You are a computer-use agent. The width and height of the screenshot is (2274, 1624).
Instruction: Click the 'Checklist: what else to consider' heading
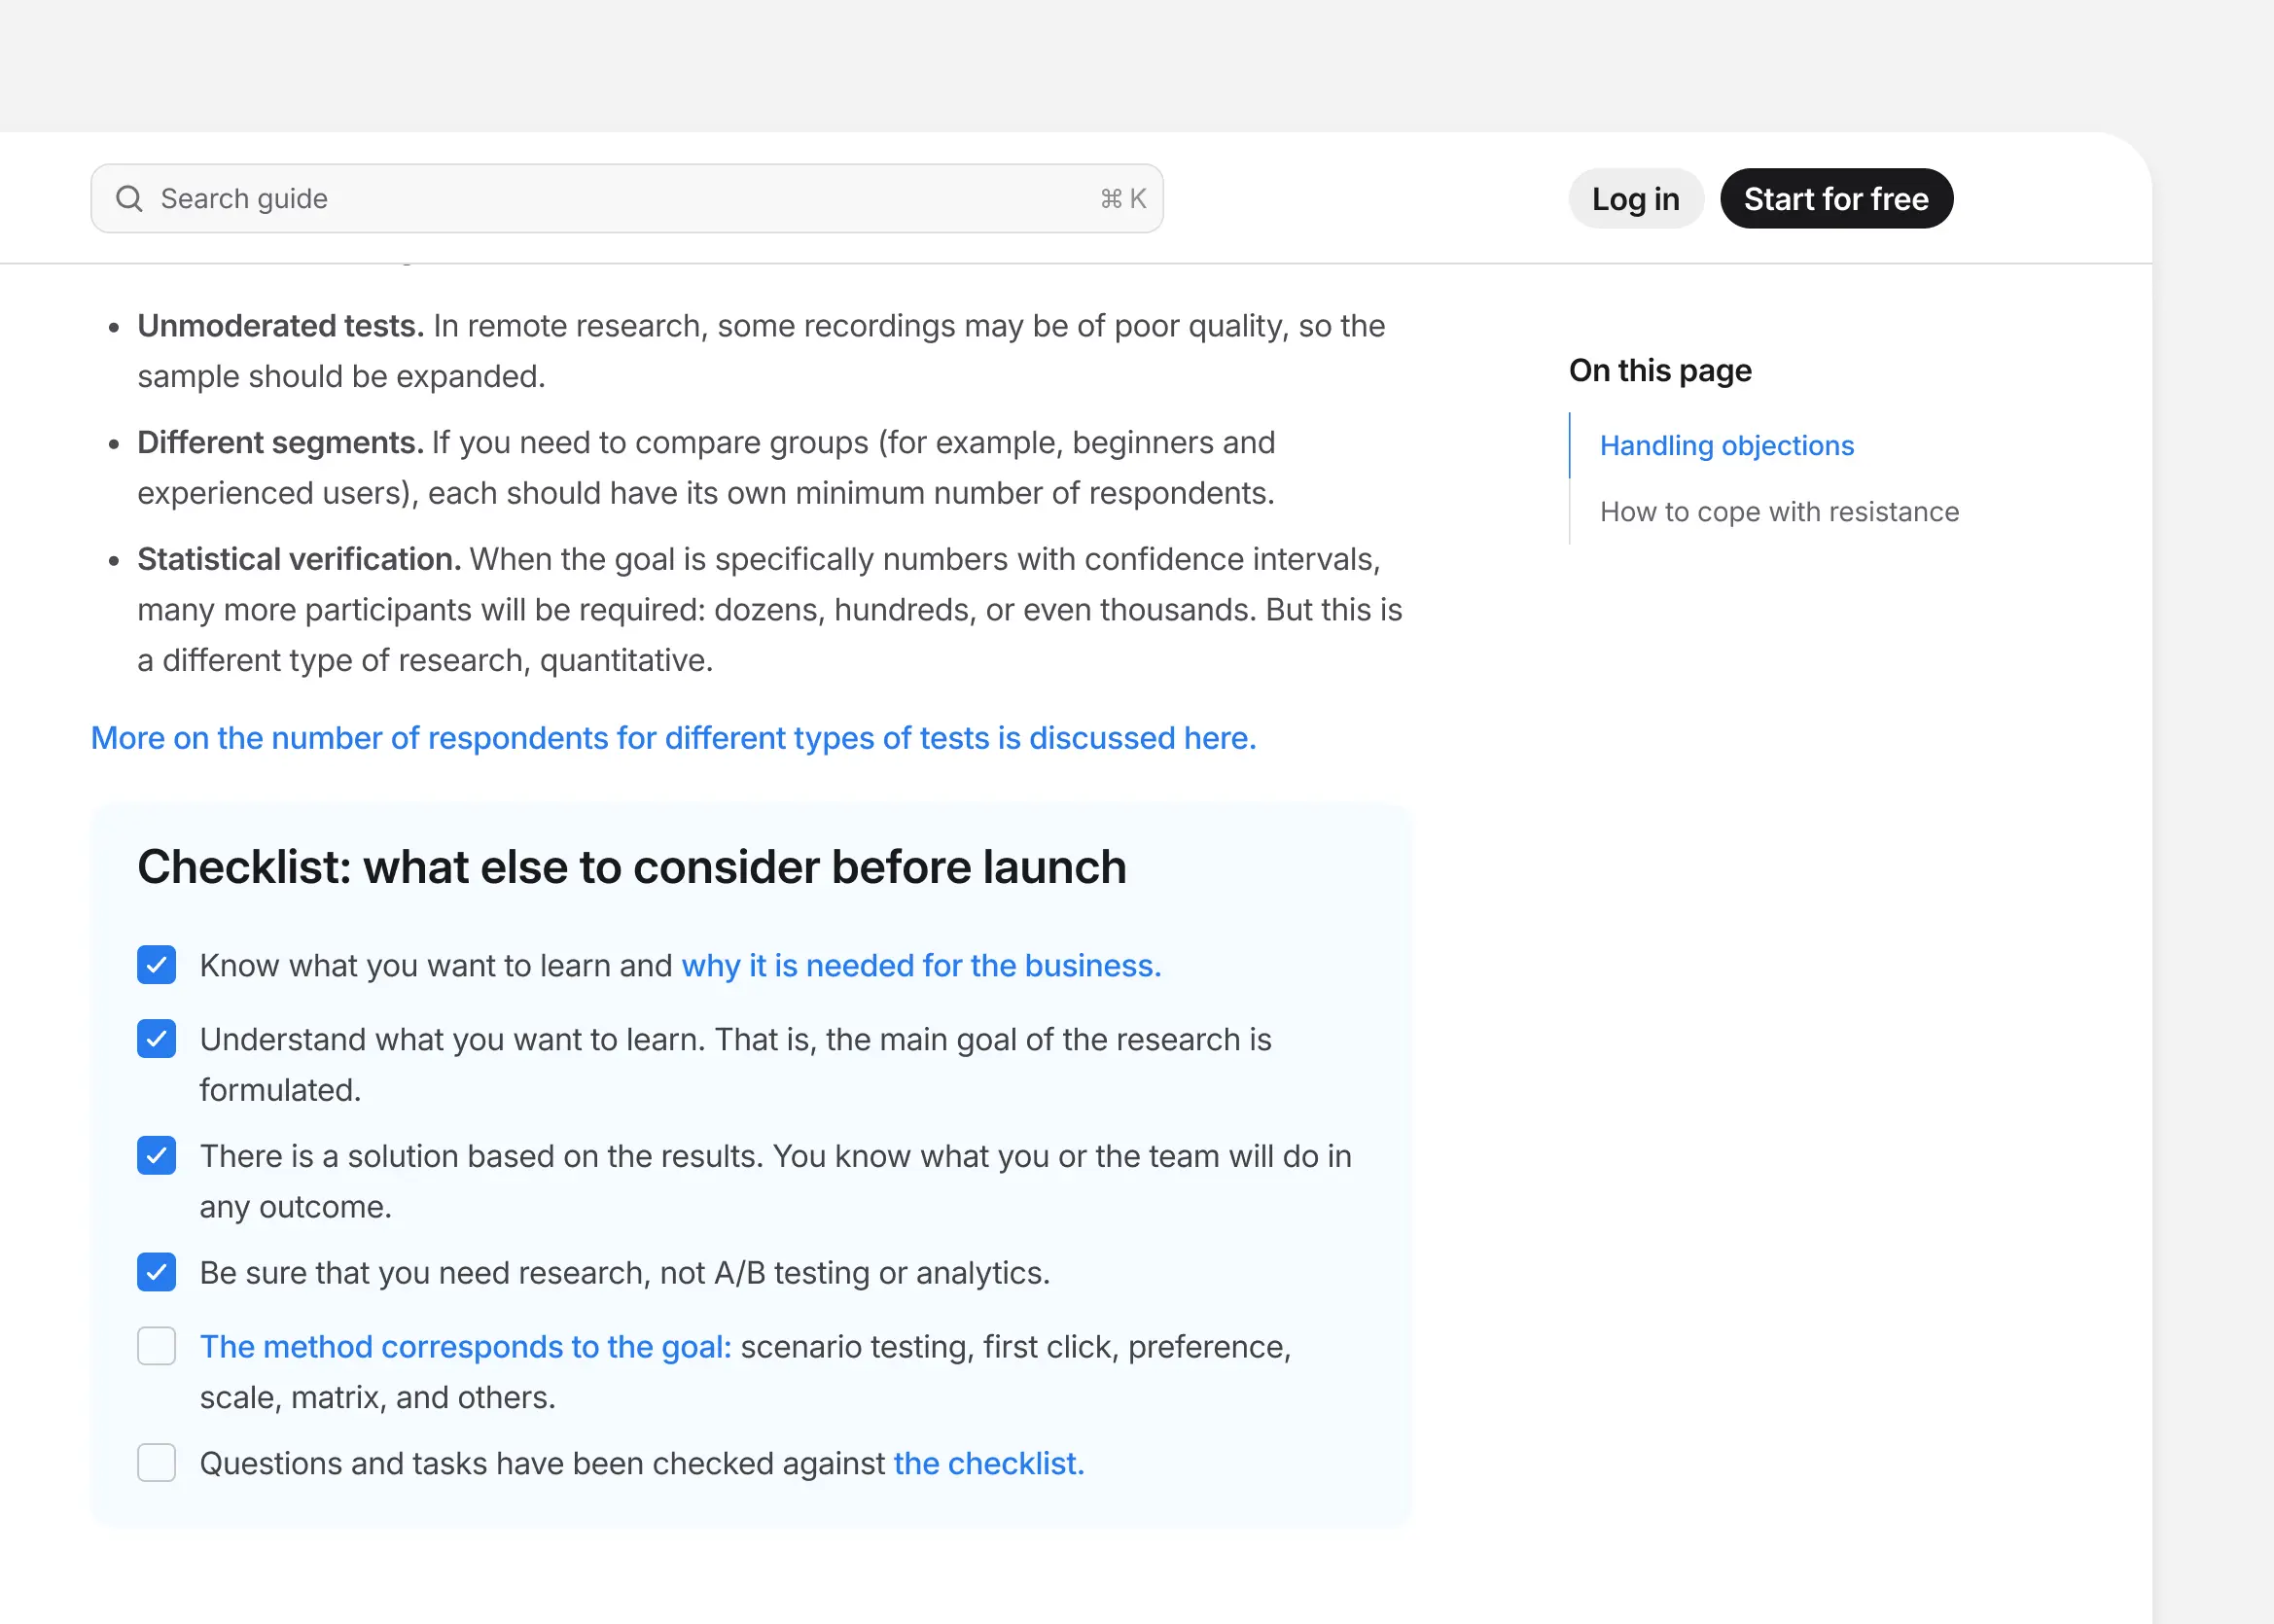coord(632,867)
